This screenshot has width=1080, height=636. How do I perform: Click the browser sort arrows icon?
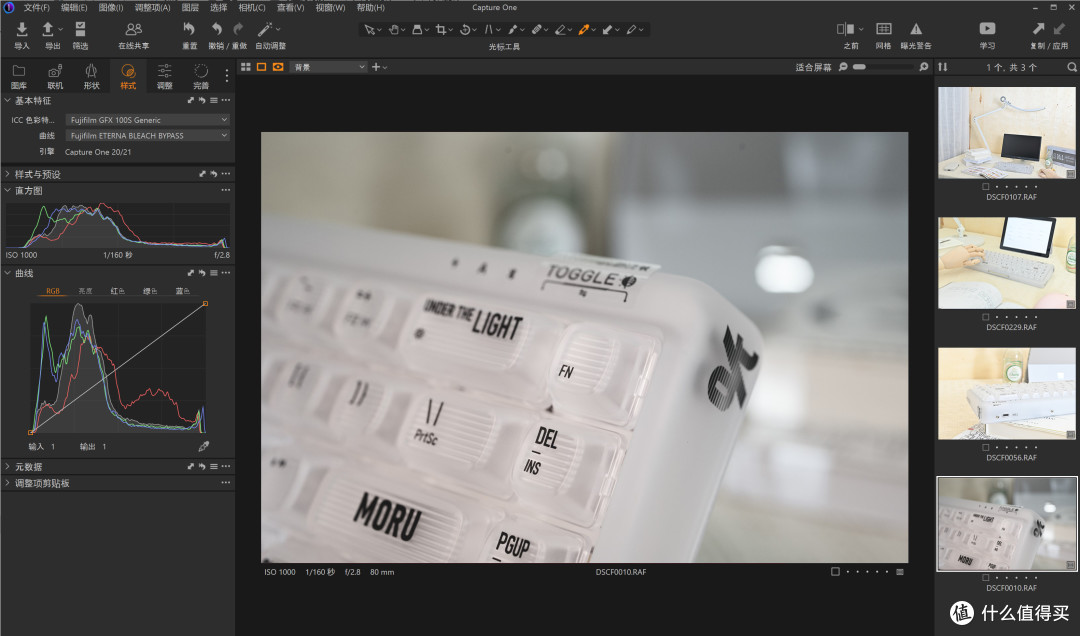pos(942,67)
